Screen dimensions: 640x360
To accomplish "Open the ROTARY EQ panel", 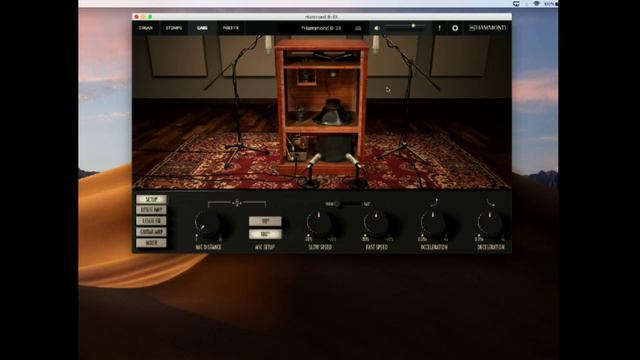I will (x=151, y=221).
